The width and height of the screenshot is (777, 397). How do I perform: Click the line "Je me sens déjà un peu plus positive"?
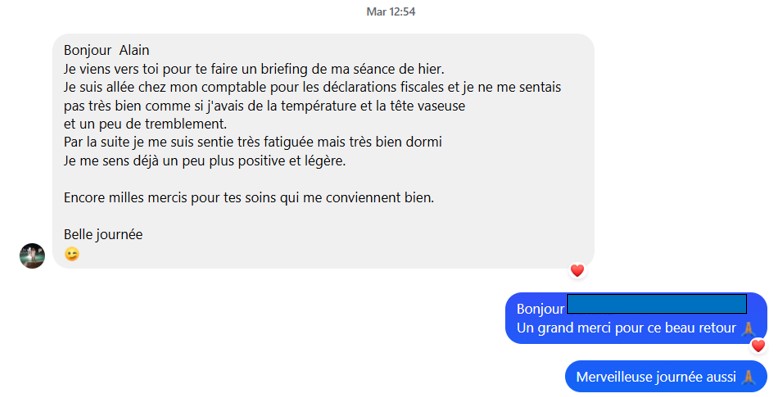(x=205, y=161)
